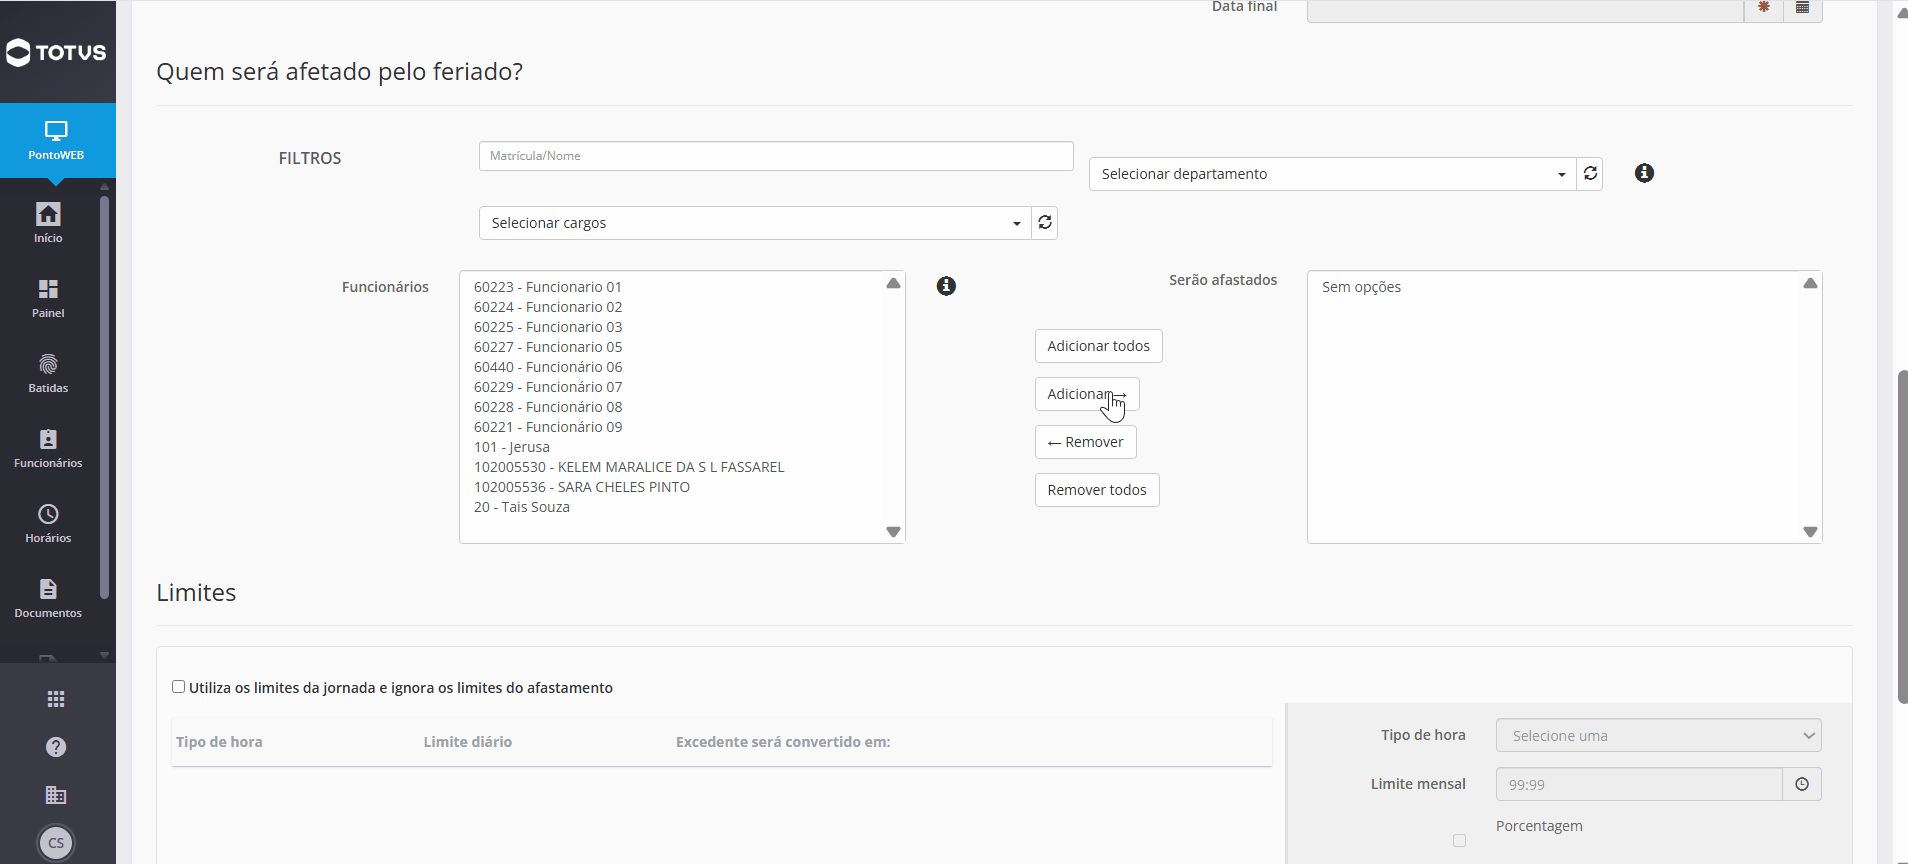Image resolution: width=1908 pixels, height=864 pixels.
Task: Open Documentos section in sidebar
Action: tap(48, 598)
